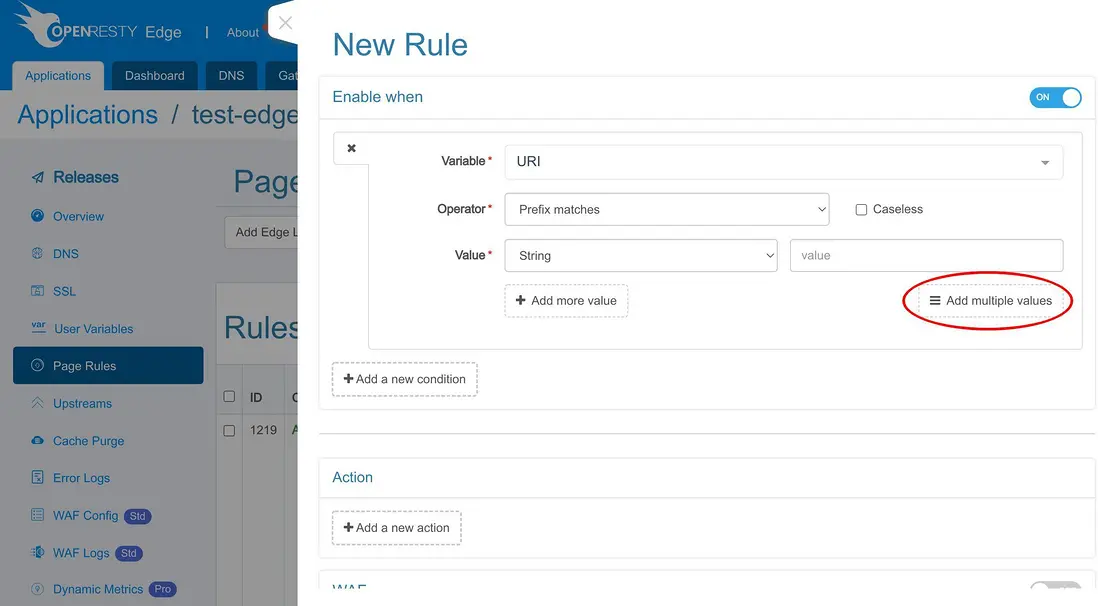Click the Action section heading
1098x606 pixels.
(x=352, y=477)
